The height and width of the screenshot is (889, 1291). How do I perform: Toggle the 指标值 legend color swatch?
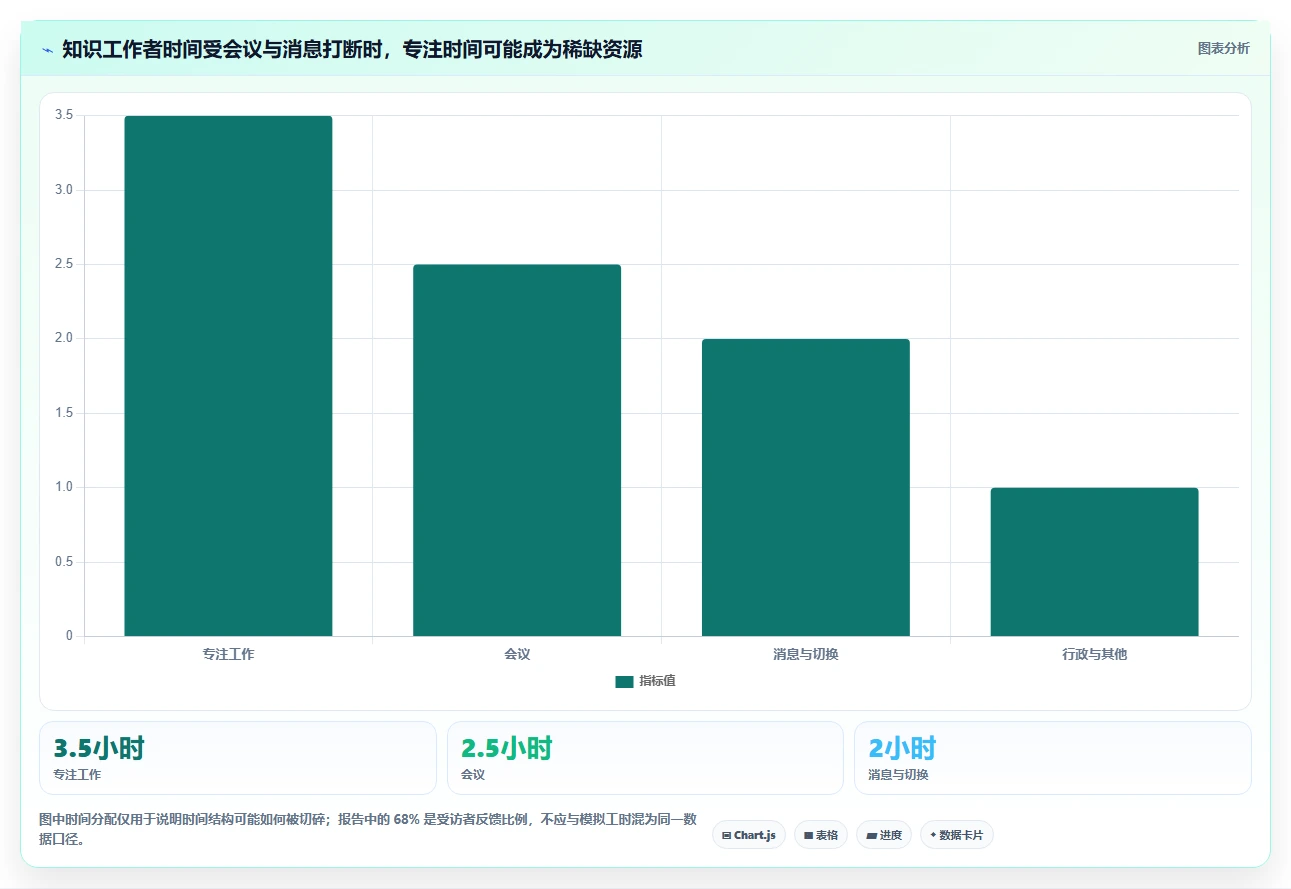(x=624, y=681)
